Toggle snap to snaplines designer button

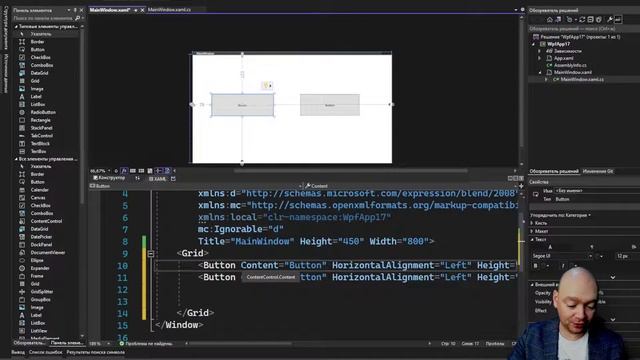158,171
